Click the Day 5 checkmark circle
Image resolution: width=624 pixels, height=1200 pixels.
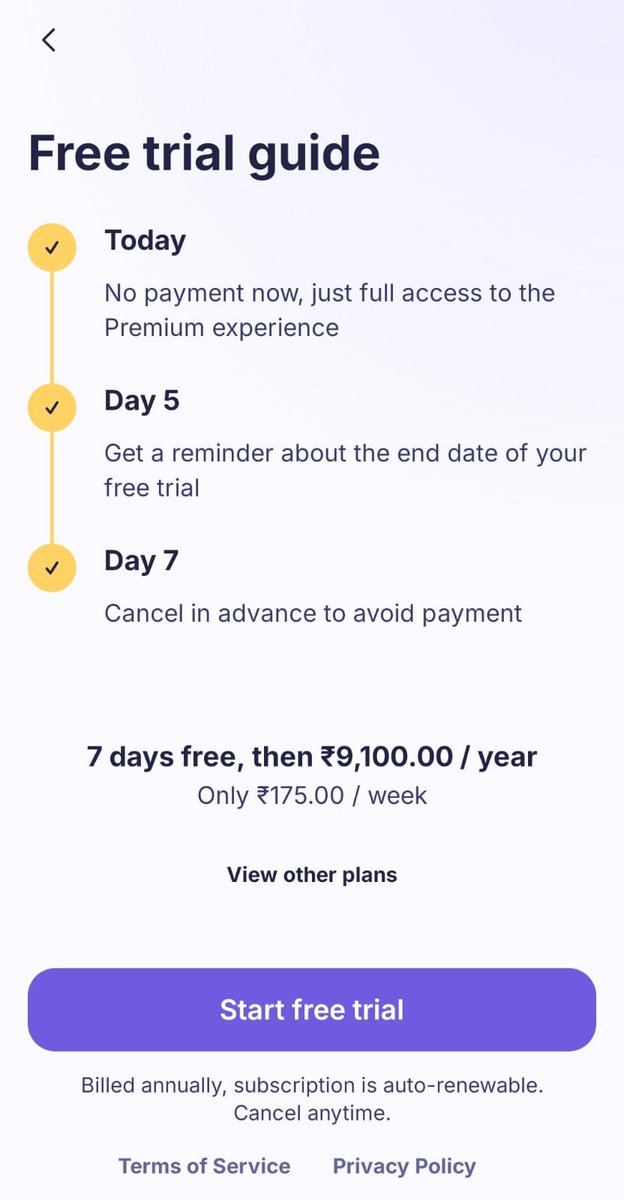(52, 407)
